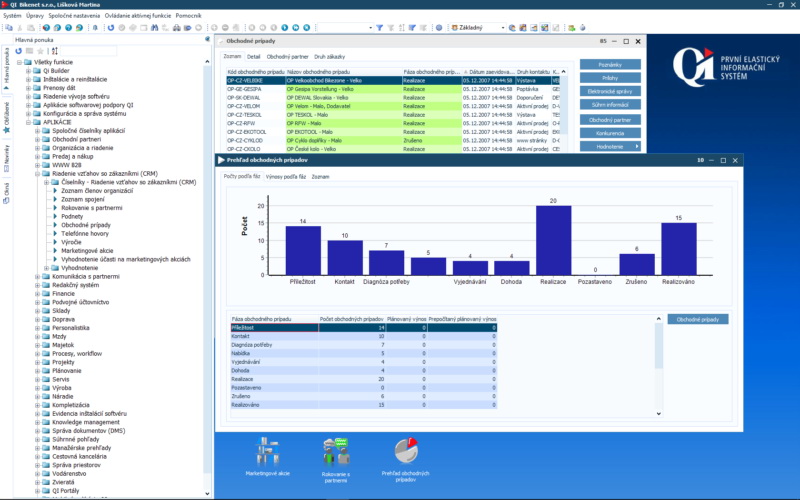Select the OP-GE-GESIPA row code cell

coord(256,89)
